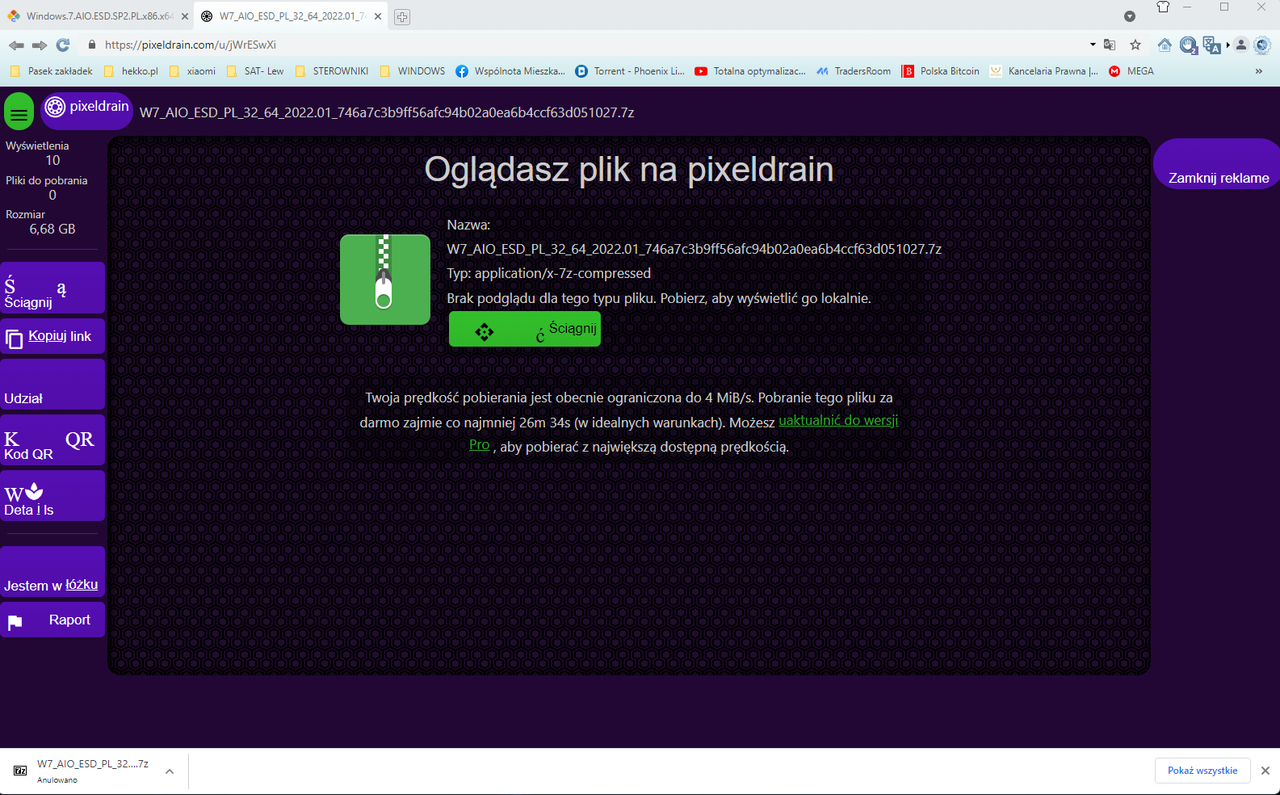Click the pixeldrain logo
This screenshot has width=1280, height=795.
(86, 111)
